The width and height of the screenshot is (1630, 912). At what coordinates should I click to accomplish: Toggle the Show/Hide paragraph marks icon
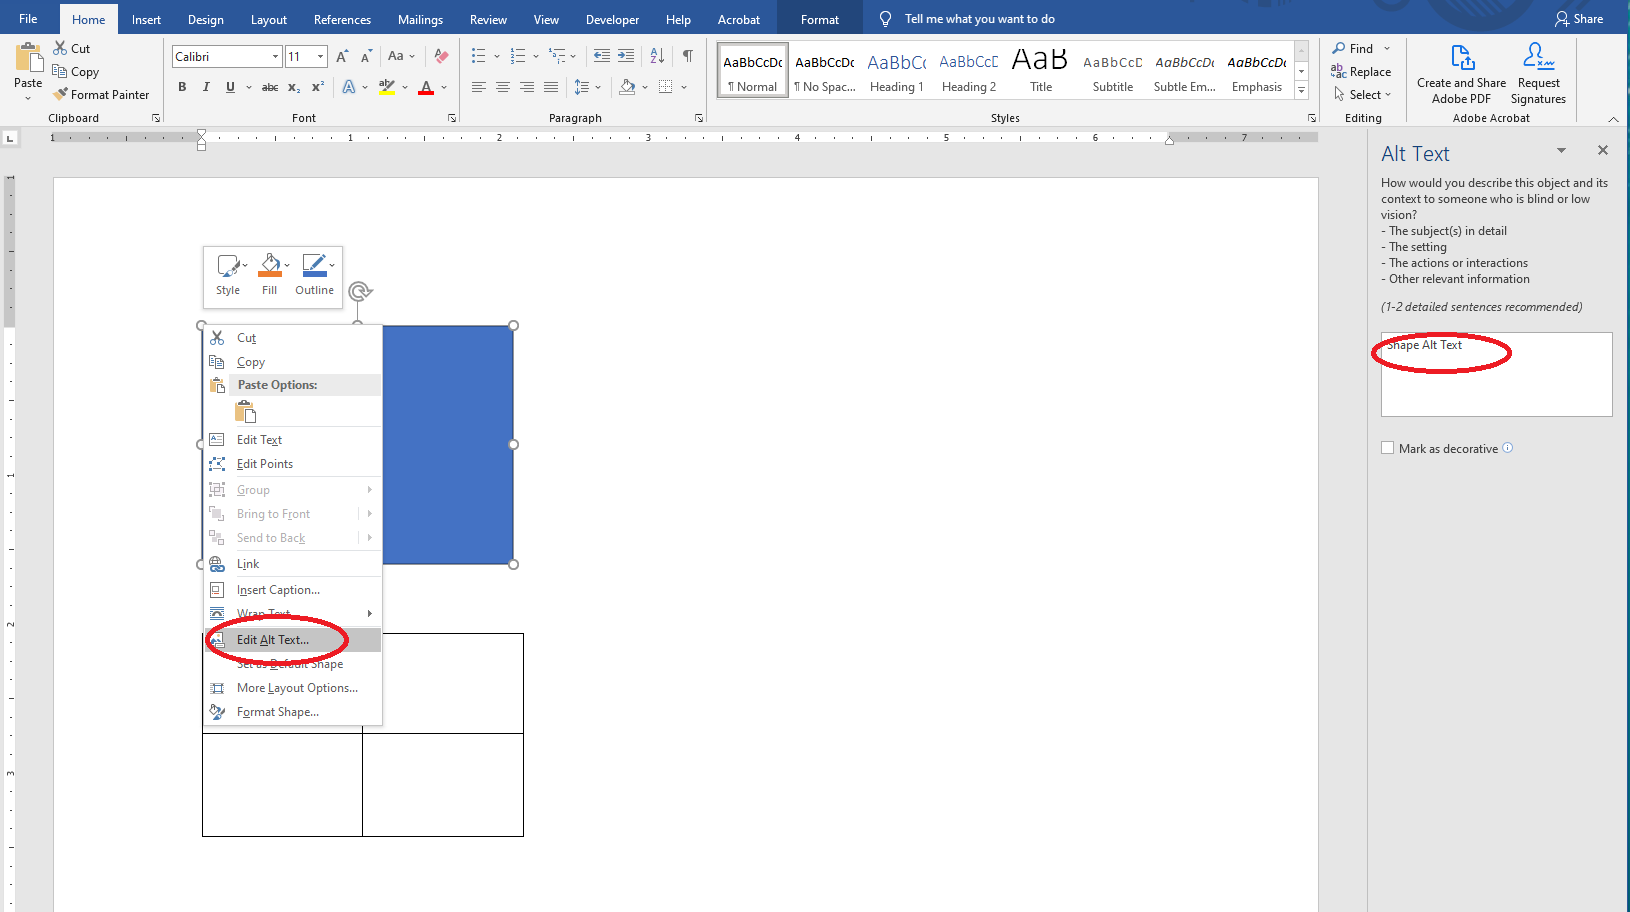pyautogui.click(x=688, y=56)
